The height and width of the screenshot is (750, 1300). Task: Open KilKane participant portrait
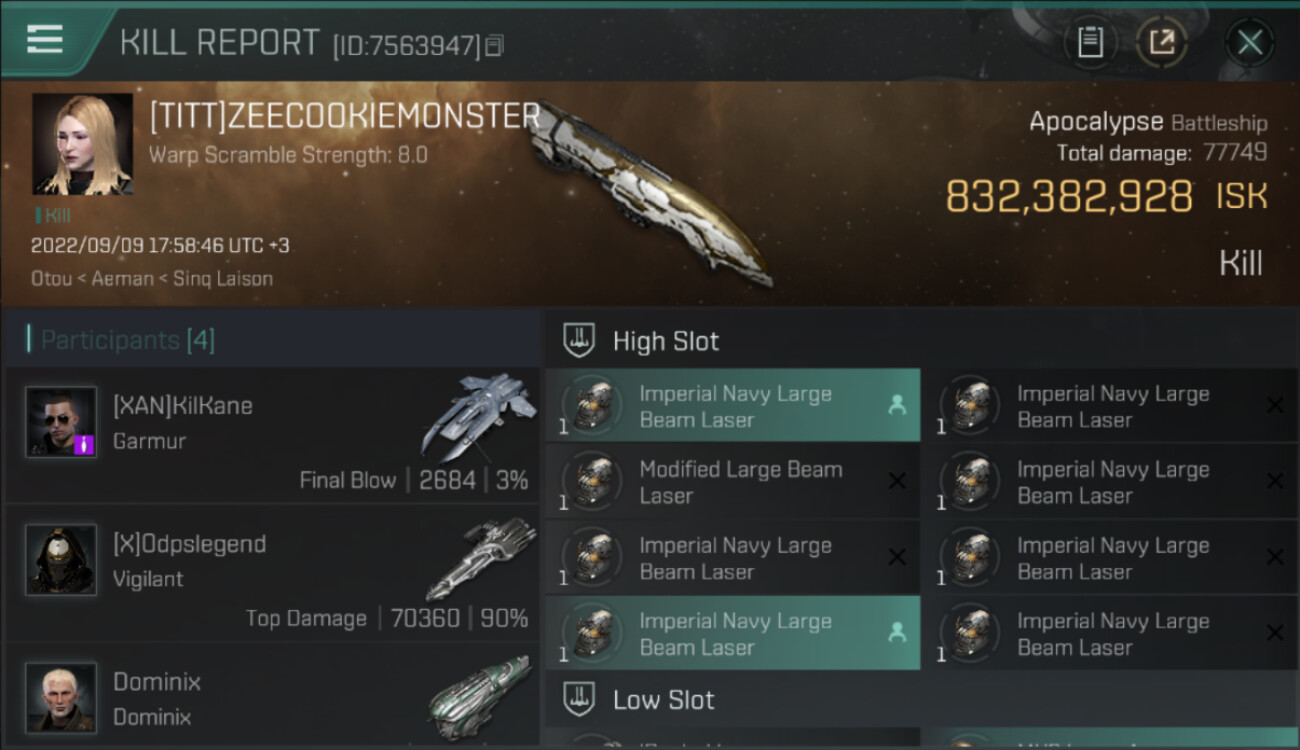tap(61, 422)
